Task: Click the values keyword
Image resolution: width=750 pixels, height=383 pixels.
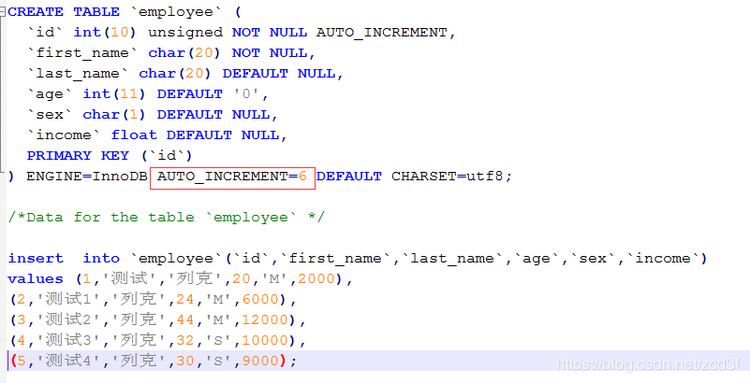Action: coord(35,279)
